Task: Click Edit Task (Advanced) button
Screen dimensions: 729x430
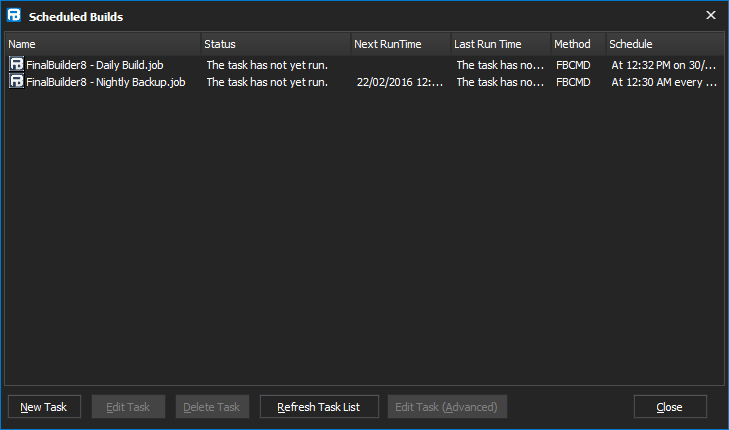Action: click(x=447, y=407)
